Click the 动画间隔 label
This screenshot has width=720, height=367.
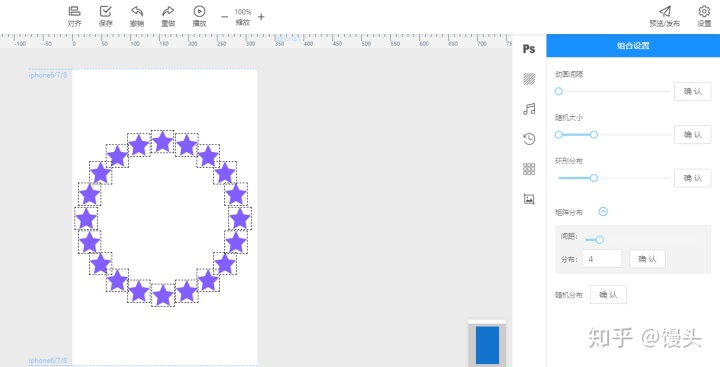point(569,74)
